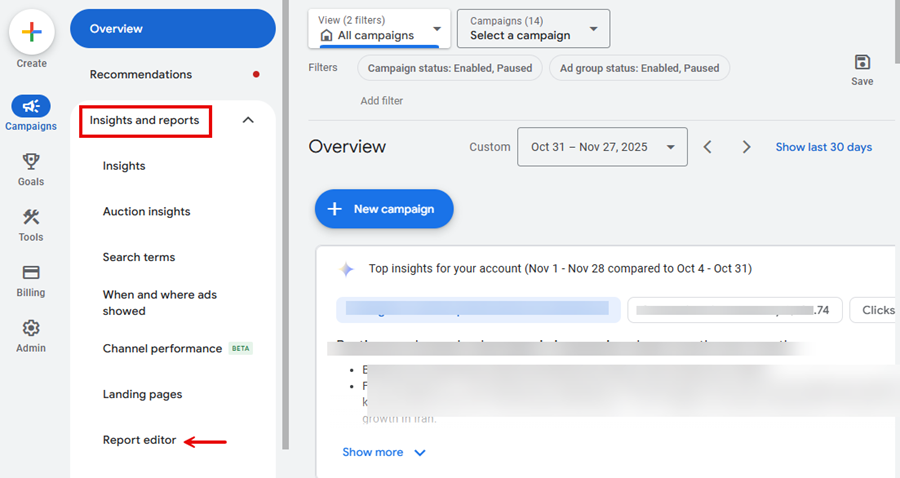The height and width of the screenshot is (478, 900).
Task: Go to next date range arrow
Action: pyautogui.click(x=746, y=147)
